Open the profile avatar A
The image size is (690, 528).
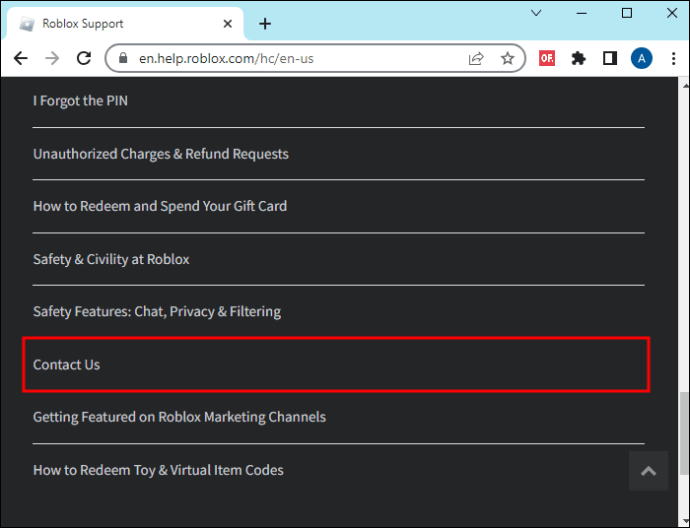(642, 58)
